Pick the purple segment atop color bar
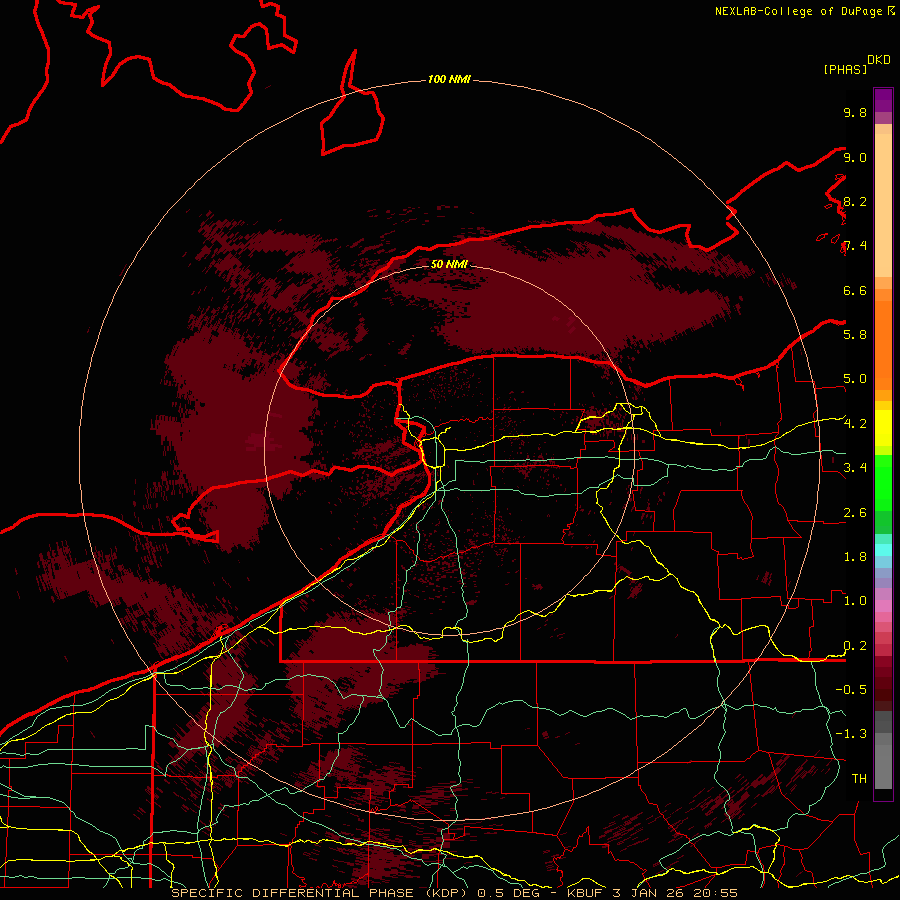 click(883, 100)
